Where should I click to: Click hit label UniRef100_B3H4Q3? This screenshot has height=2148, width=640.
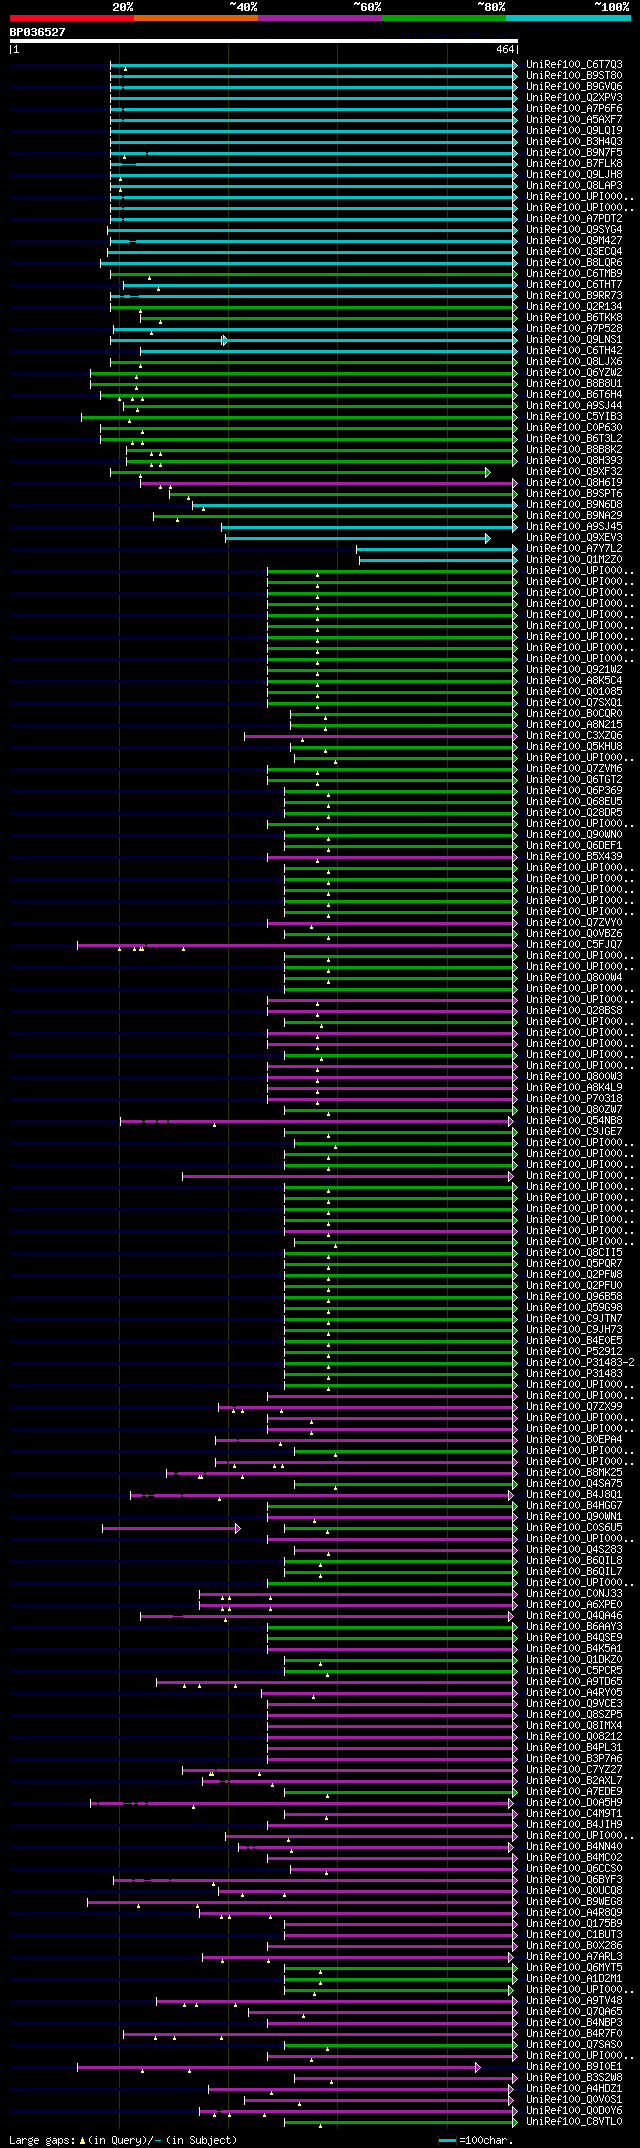click(574, 142)
